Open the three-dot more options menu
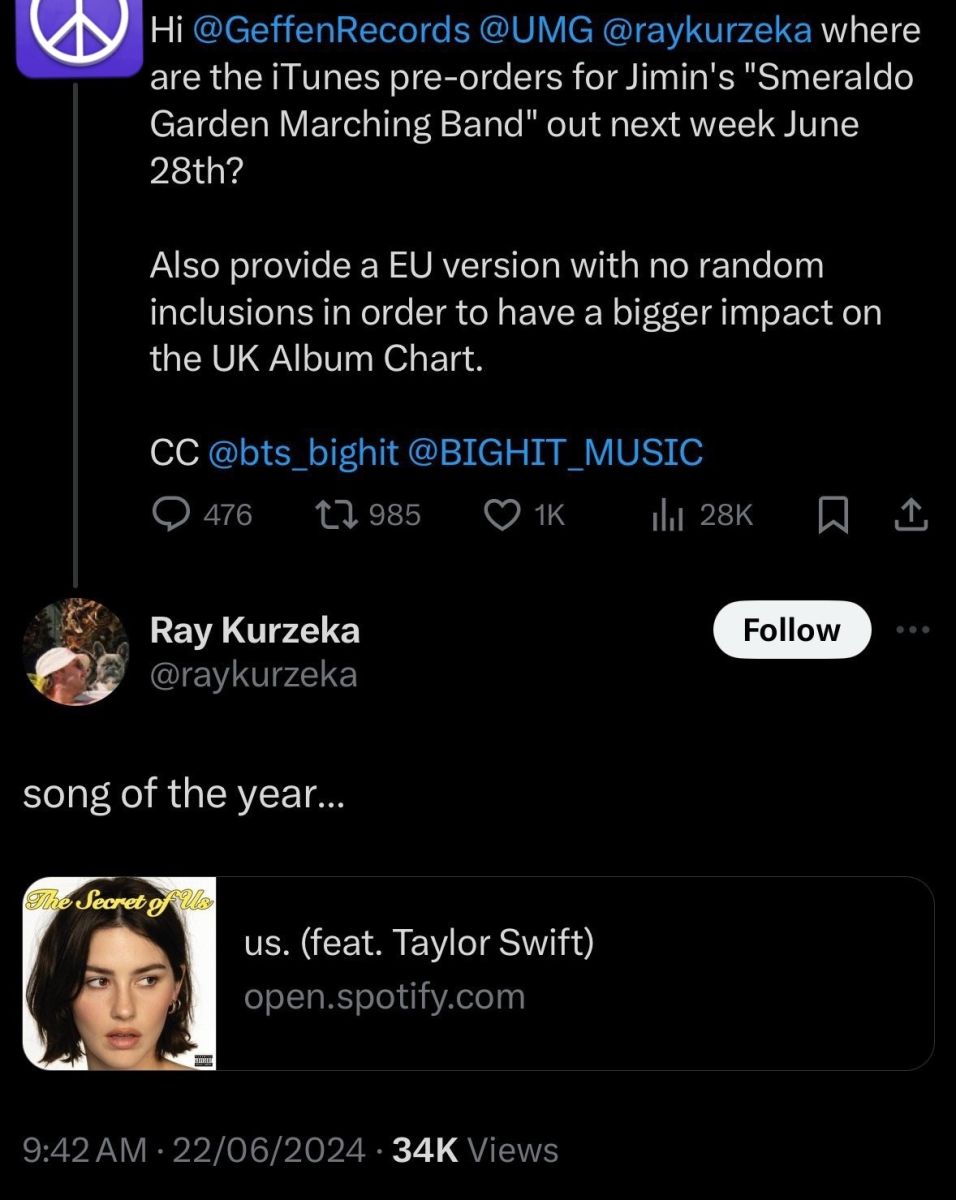Image resolution: width=956 pixels, height=1200 pixels. coord(912,630)
